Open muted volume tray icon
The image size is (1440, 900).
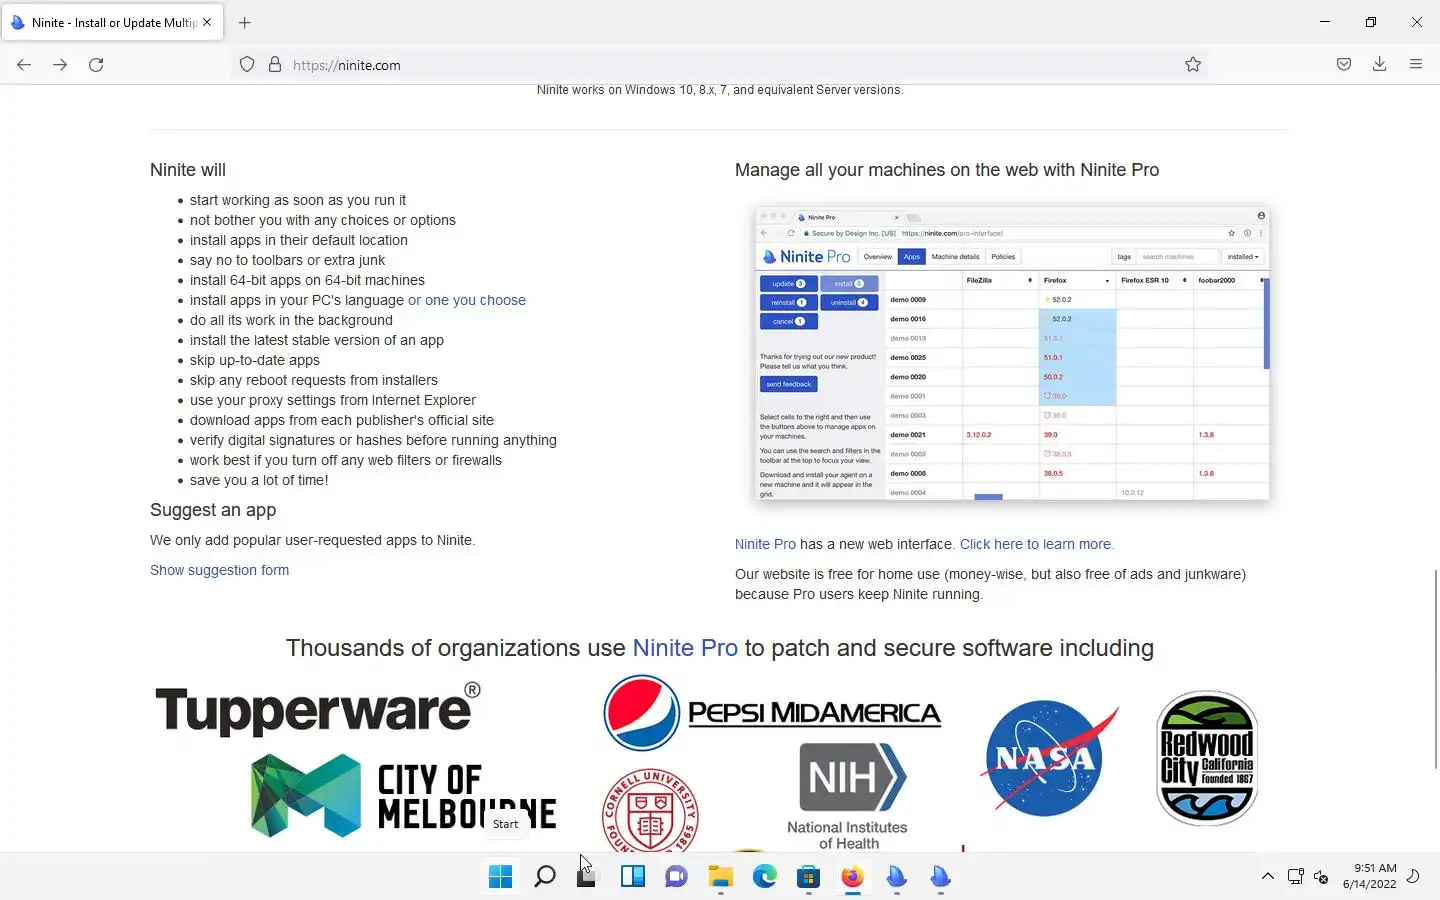click(1321, 877)
